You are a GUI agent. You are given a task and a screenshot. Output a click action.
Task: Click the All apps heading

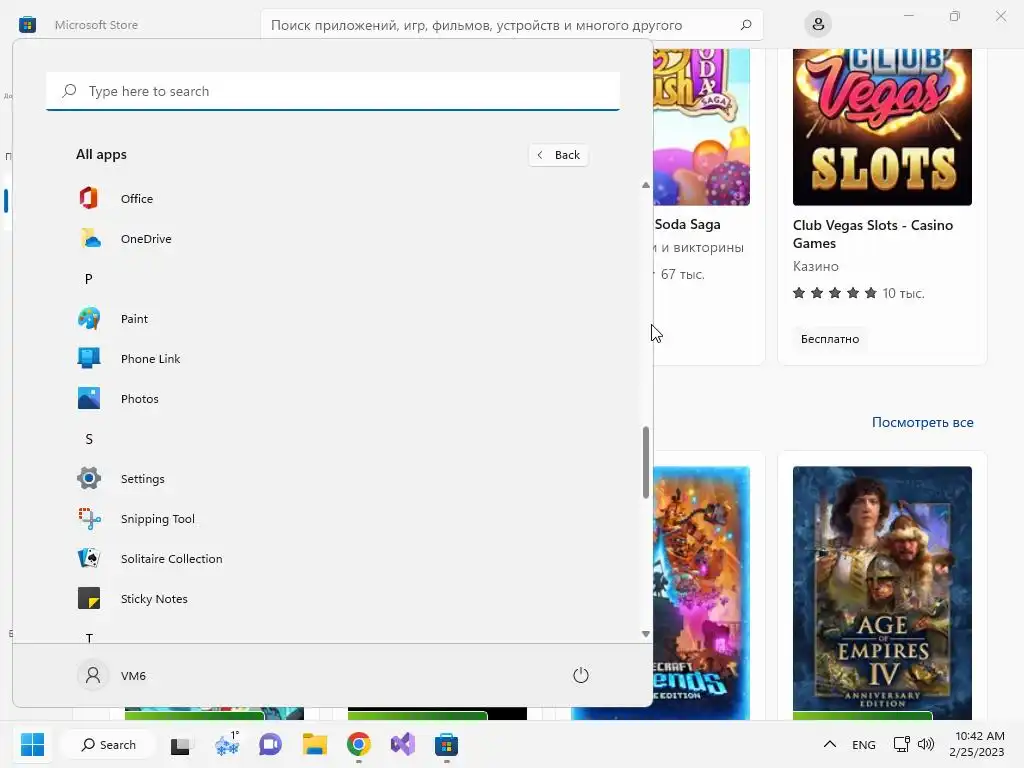coord(101,155)
